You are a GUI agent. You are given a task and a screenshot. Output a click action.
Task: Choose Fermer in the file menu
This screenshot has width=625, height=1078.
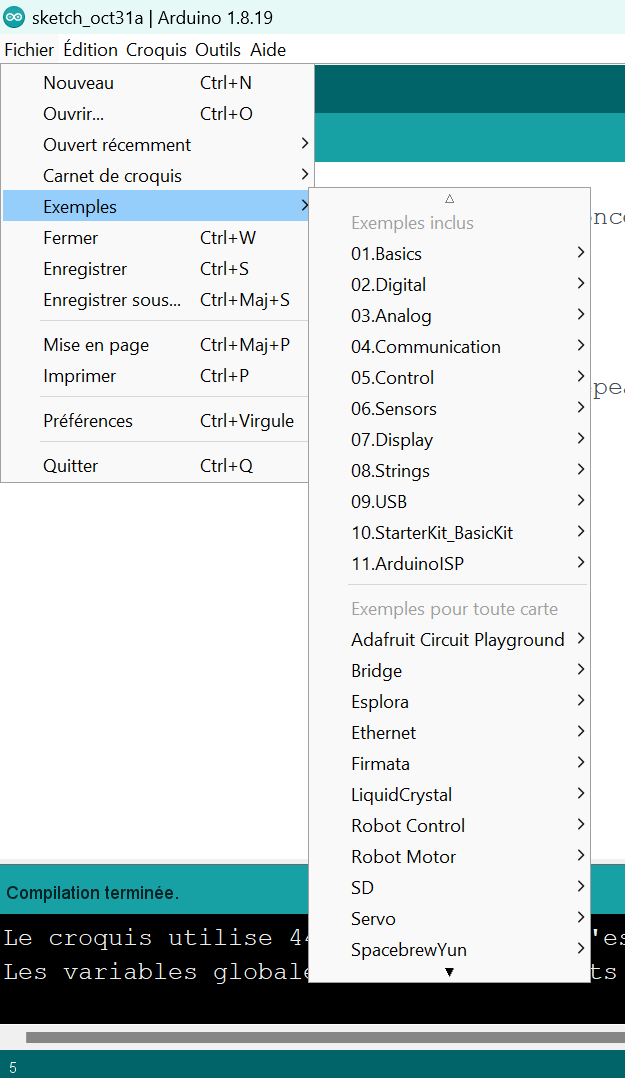point(157,238)
